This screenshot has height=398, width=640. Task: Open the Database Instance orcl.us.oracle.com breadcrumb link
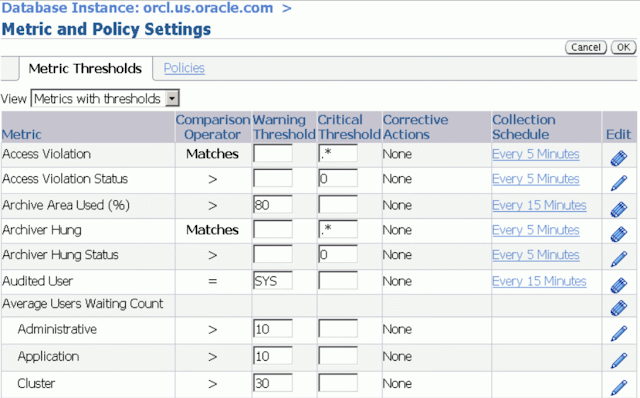(x=137, y=8)
